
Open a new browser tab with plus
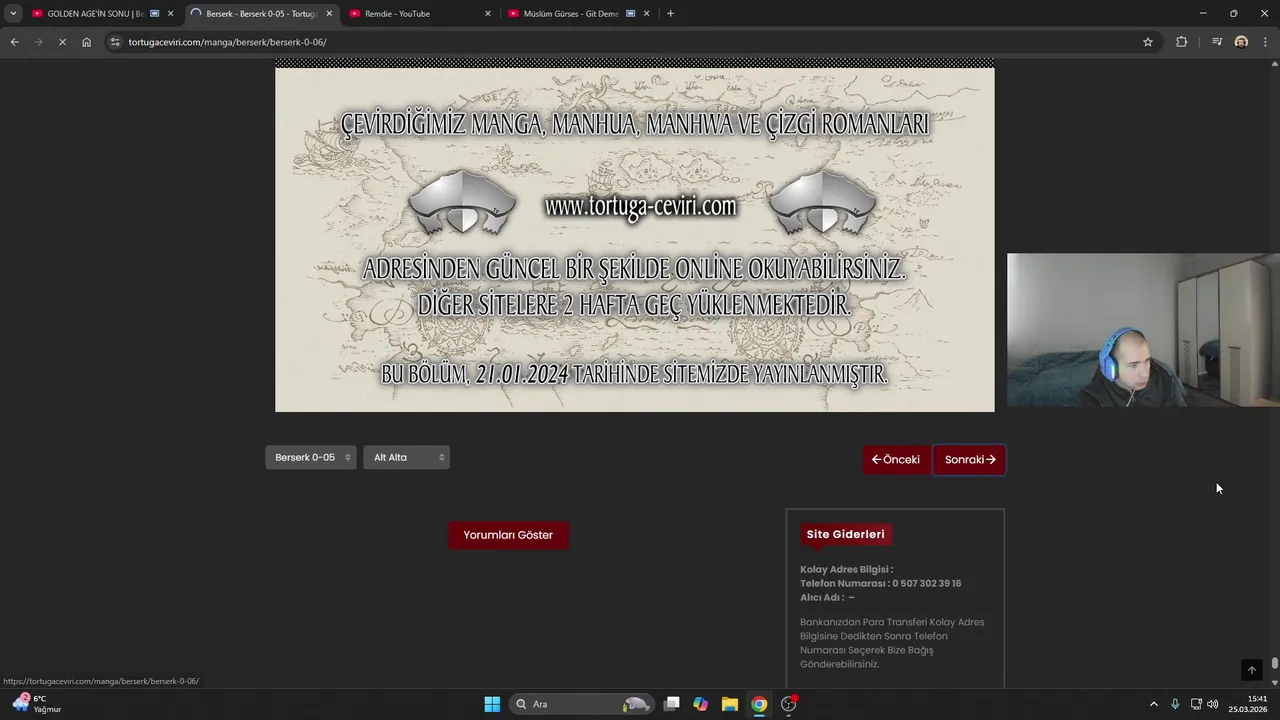point(670,13)
